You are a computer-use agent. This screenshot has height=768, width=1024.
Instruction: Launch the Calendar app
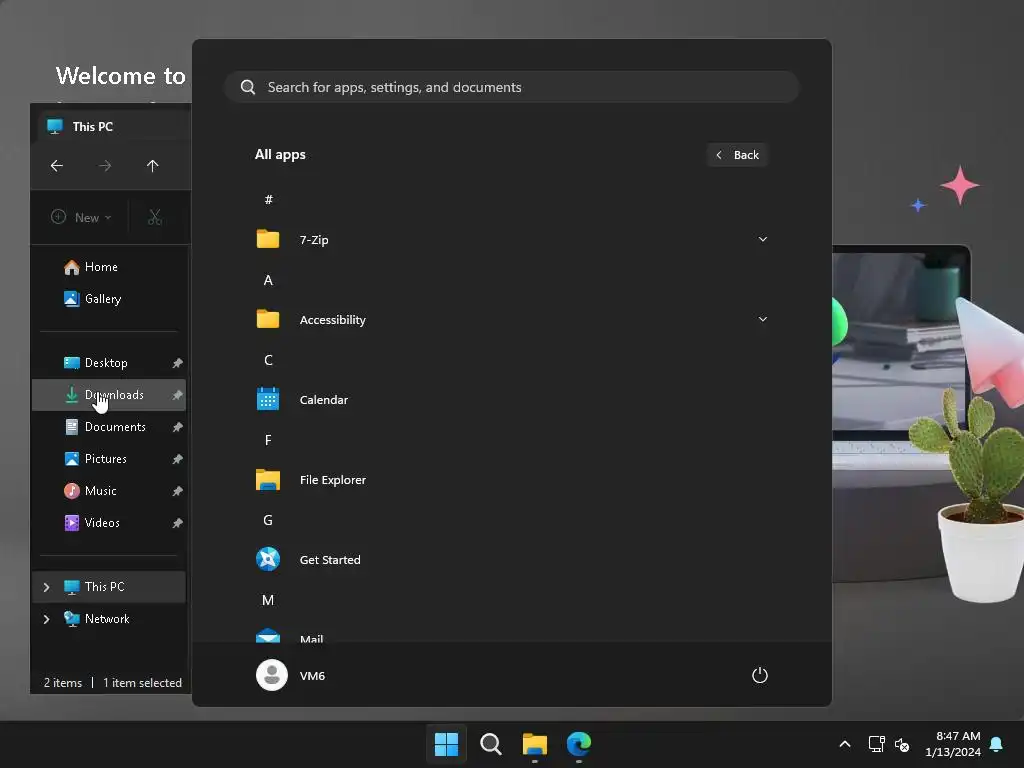(x=511, y=400)
